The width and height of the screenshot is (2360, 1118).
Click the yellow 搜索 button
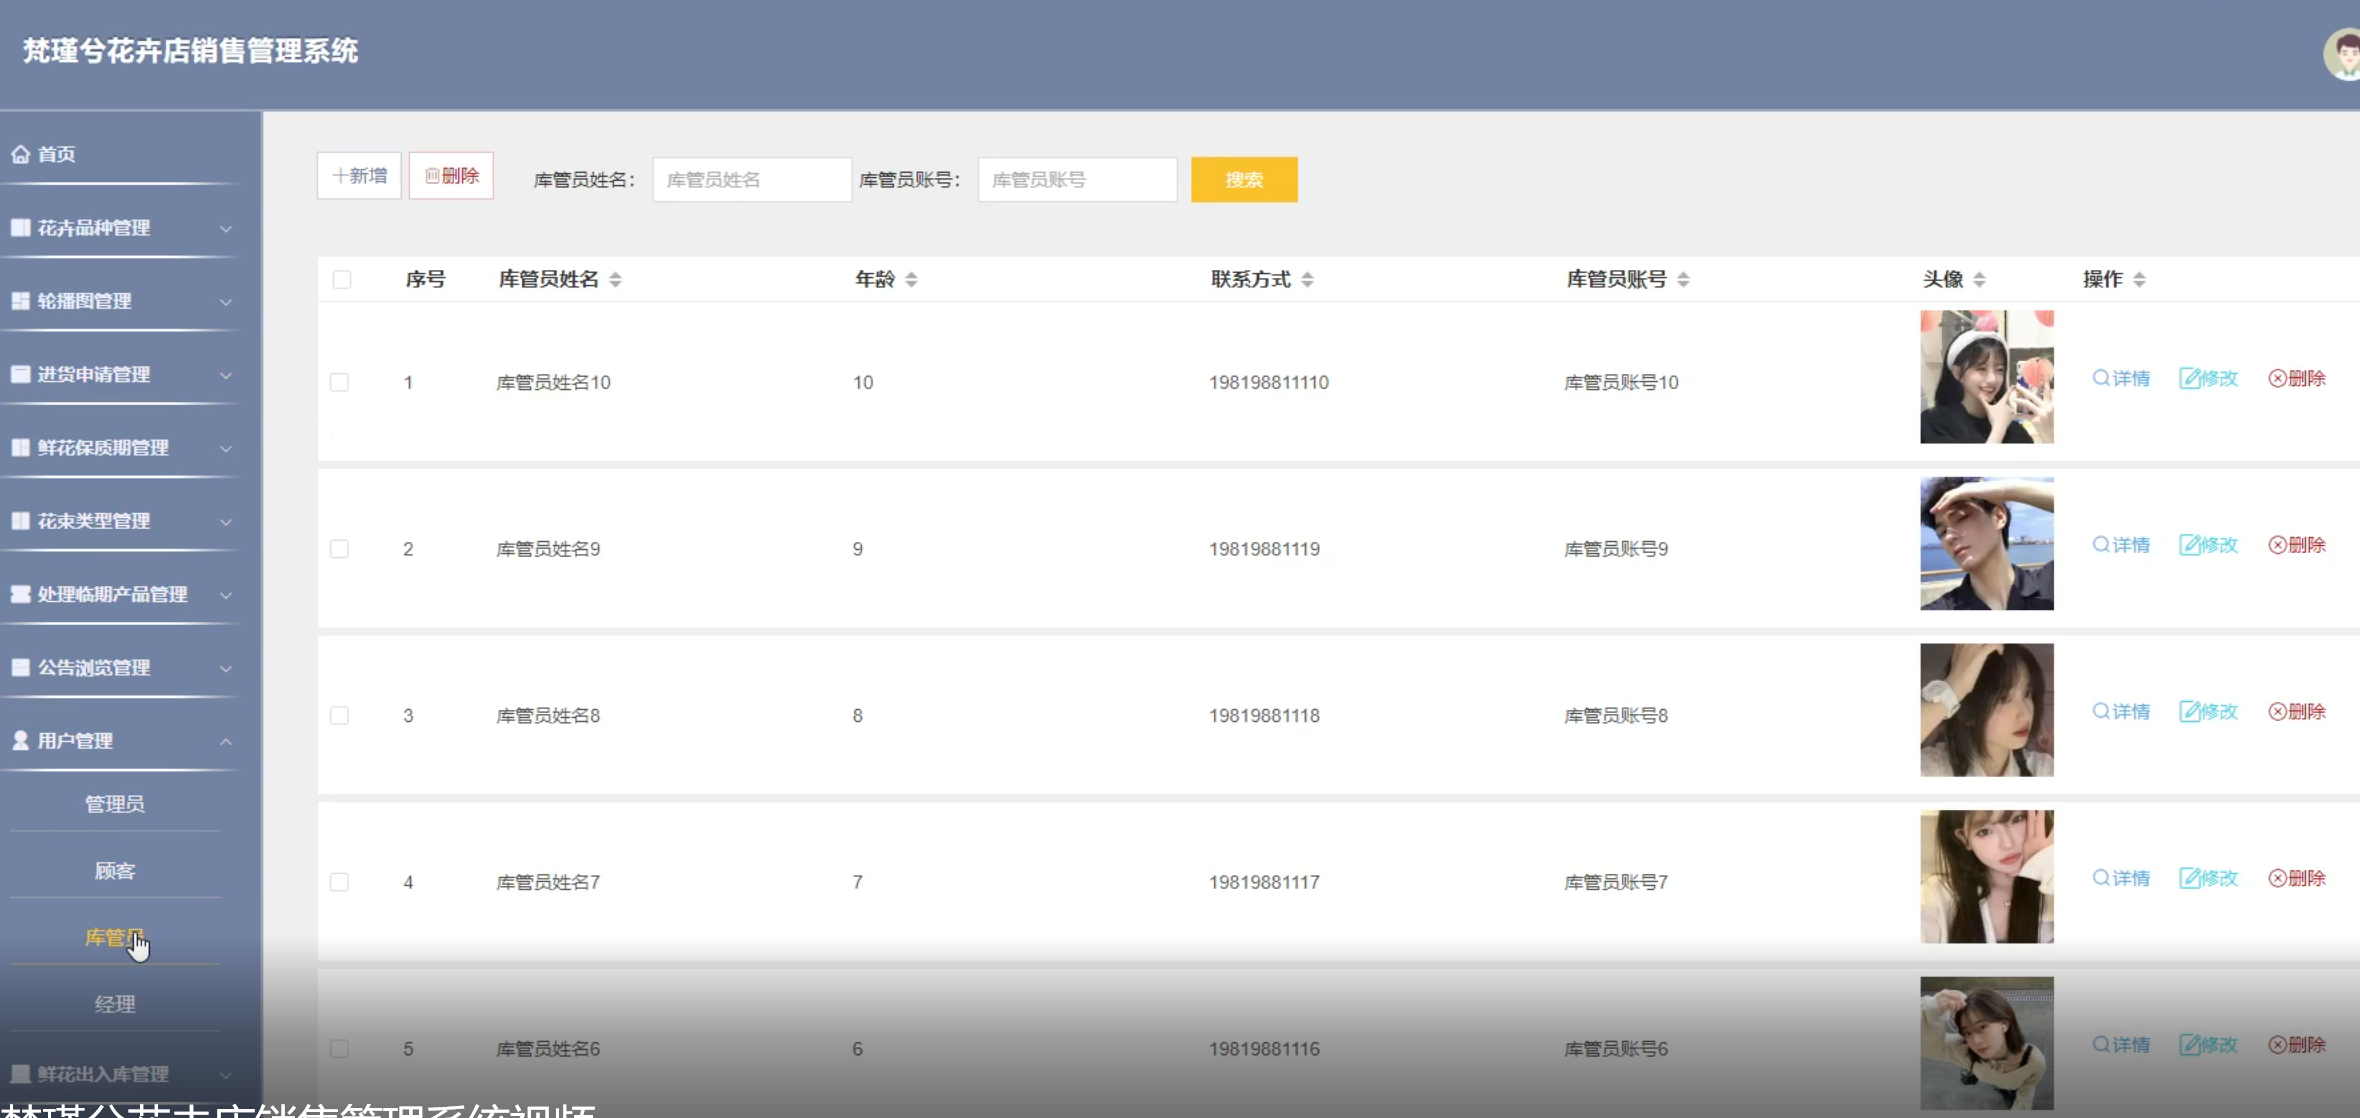click(x=1244, y=180)
